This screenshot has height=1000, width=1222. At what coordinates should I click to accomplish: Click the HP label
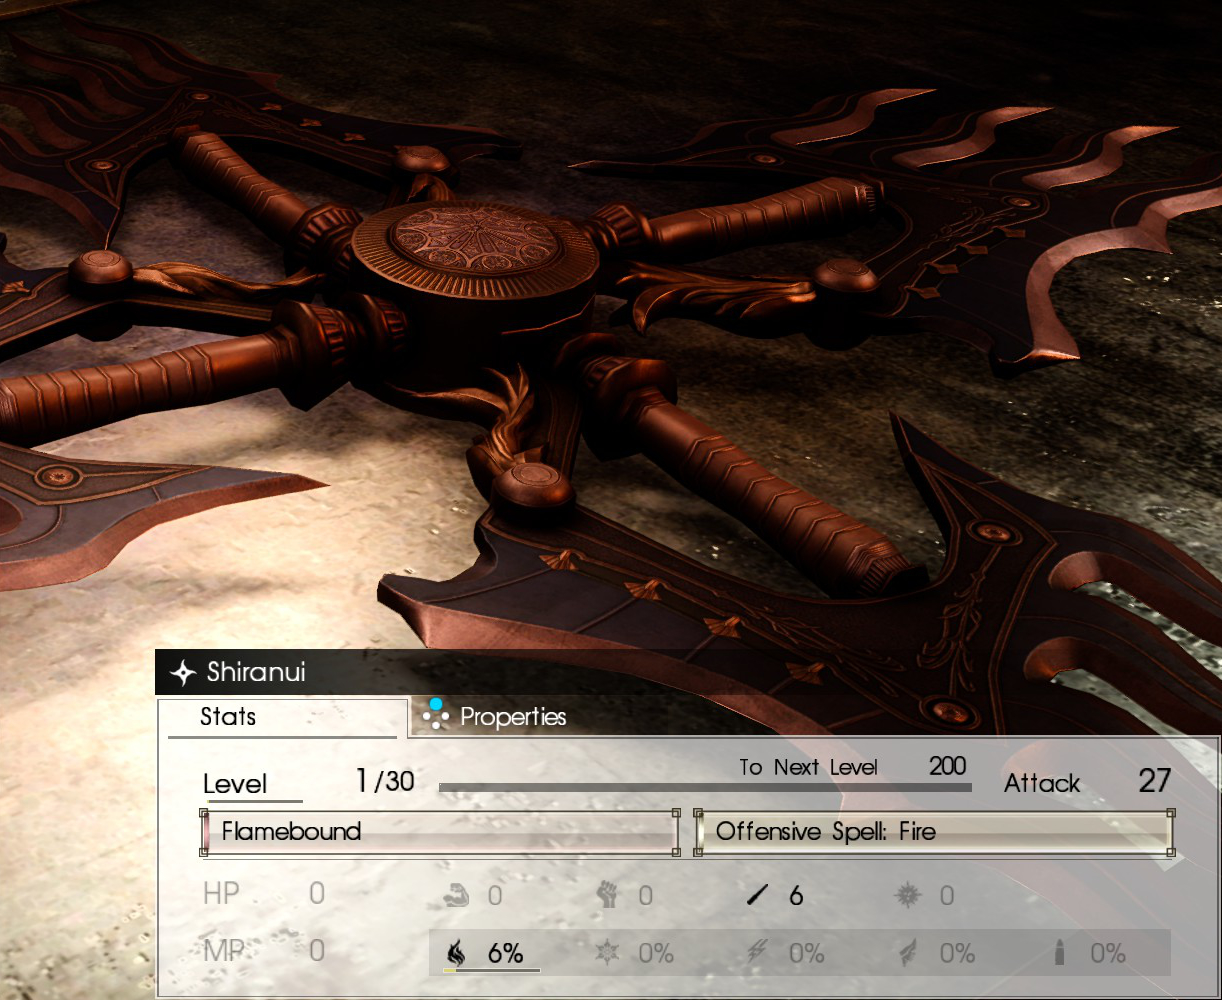[x=221, y=893]
